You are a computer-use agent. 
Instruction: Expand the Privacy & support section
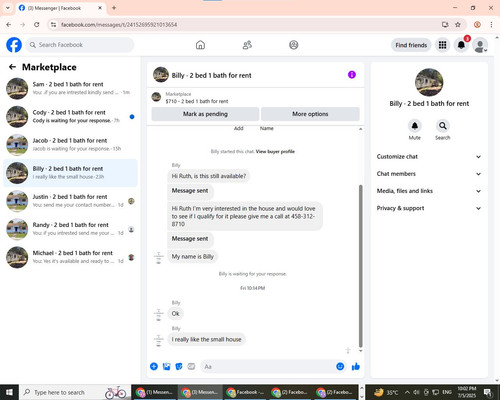[429, 208]
